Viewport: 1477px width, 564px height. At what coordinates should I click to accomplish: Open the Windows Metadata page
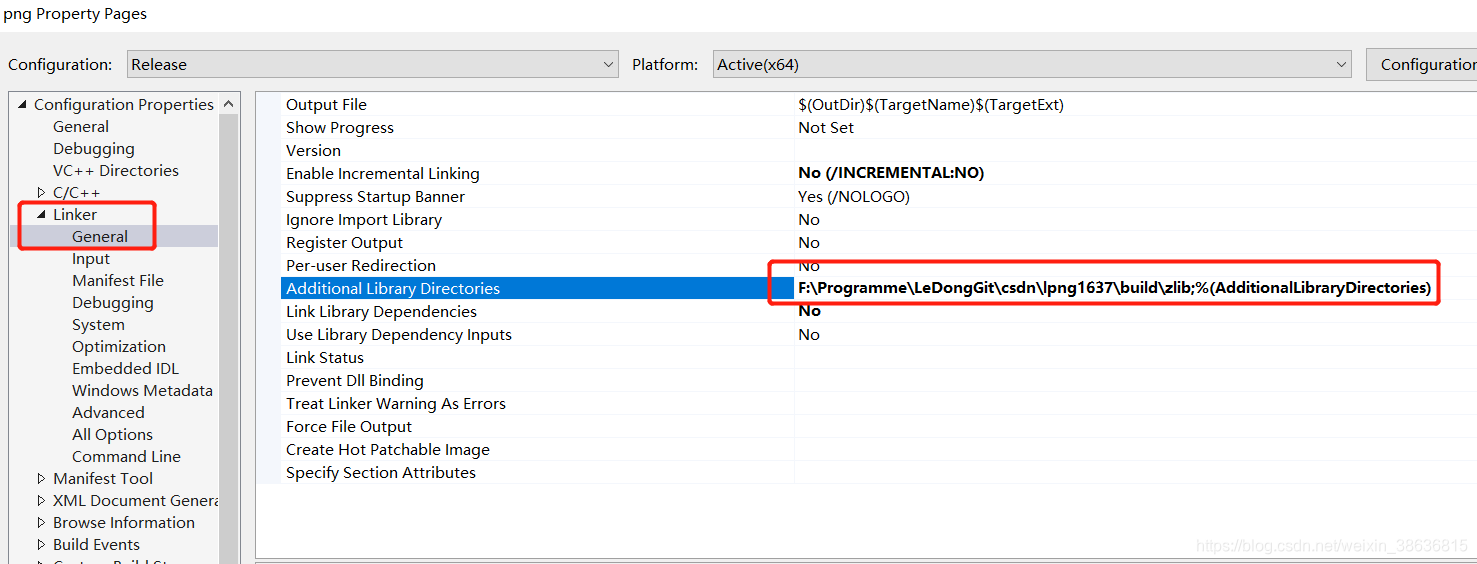[142, 391]
